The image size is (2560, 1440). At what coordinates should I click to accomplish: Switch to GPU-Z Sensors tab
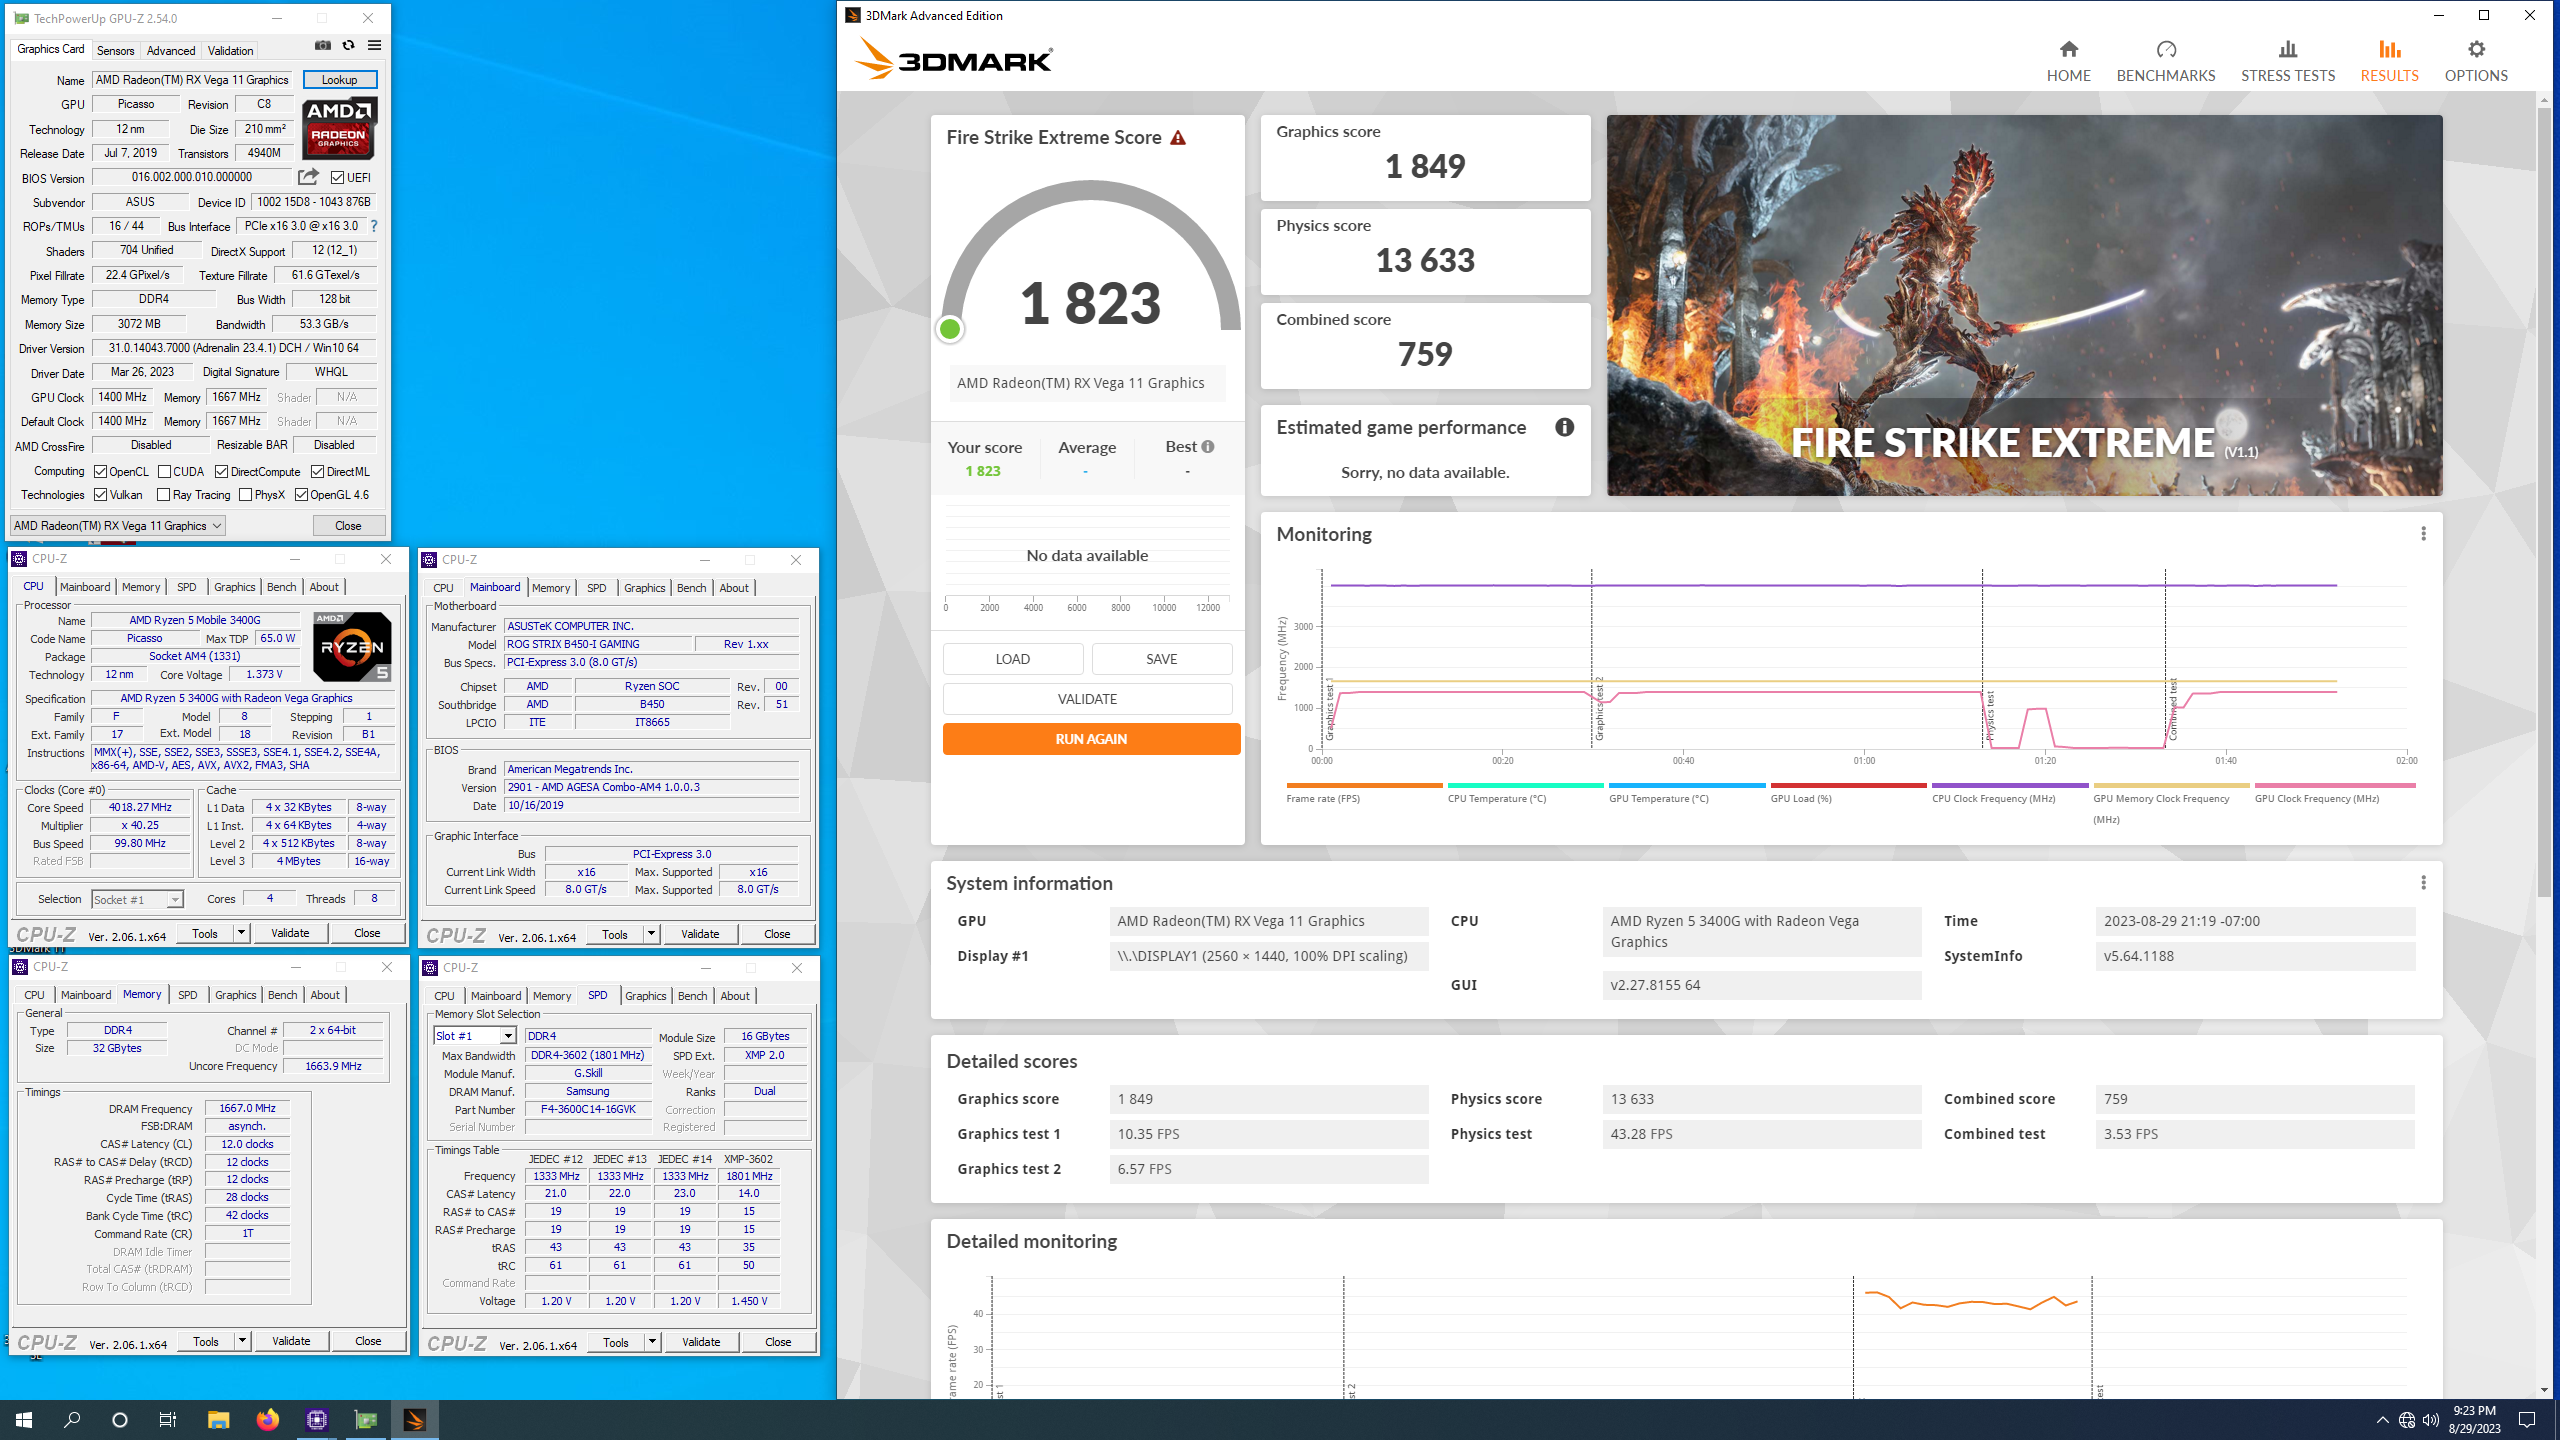pyautogui.click(x=115, y=51)
